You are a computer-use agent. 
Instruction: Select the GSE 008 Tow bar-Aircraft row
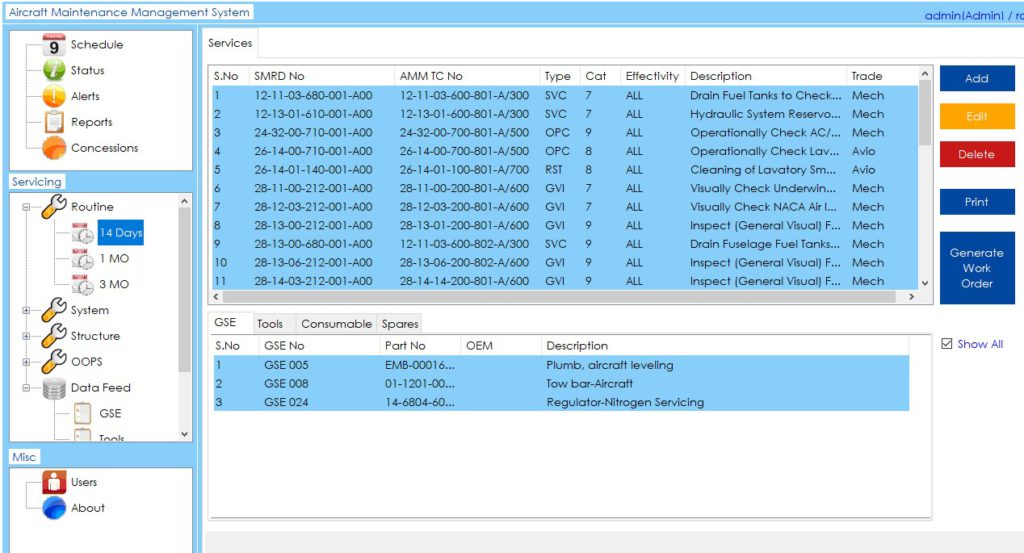point(561,383)
